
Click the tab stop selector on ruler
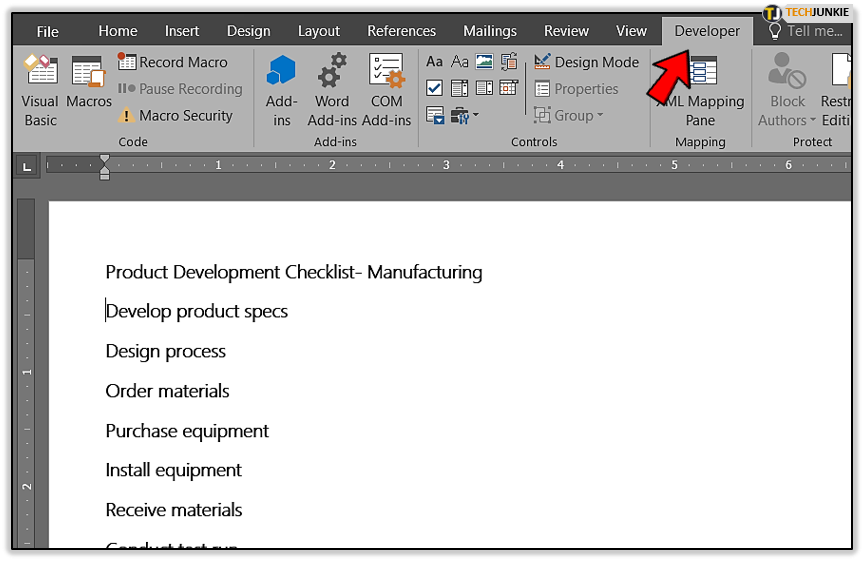(x=26, y=165)
